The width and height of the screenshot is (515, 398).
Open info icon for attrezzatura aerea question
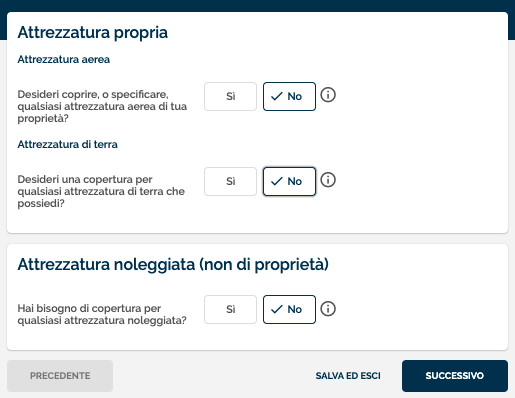328,95
